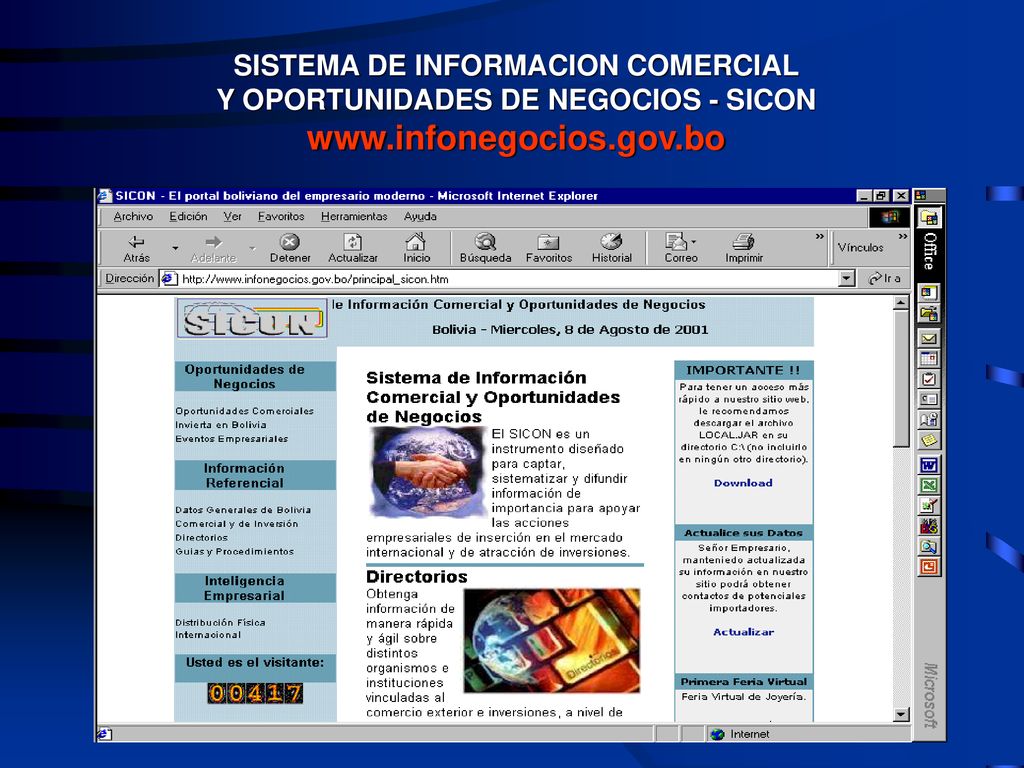
Task: Click the Distribución Física Internacional link
Action: point(220,628)
